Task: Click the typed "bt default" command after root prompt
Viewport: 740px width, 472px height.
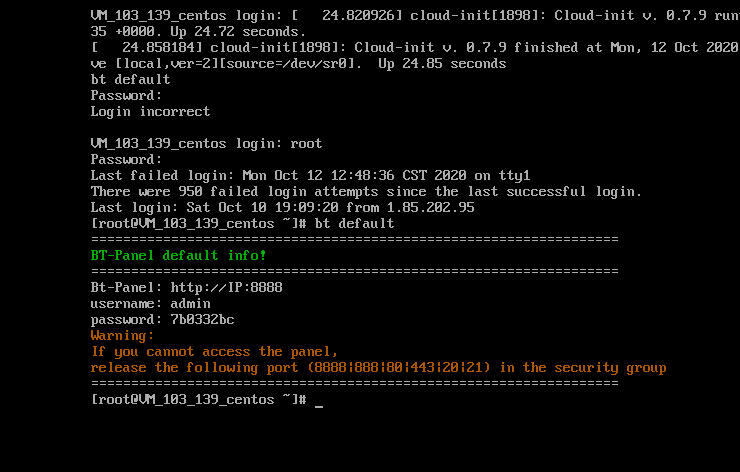Action: tap(354, 223)
